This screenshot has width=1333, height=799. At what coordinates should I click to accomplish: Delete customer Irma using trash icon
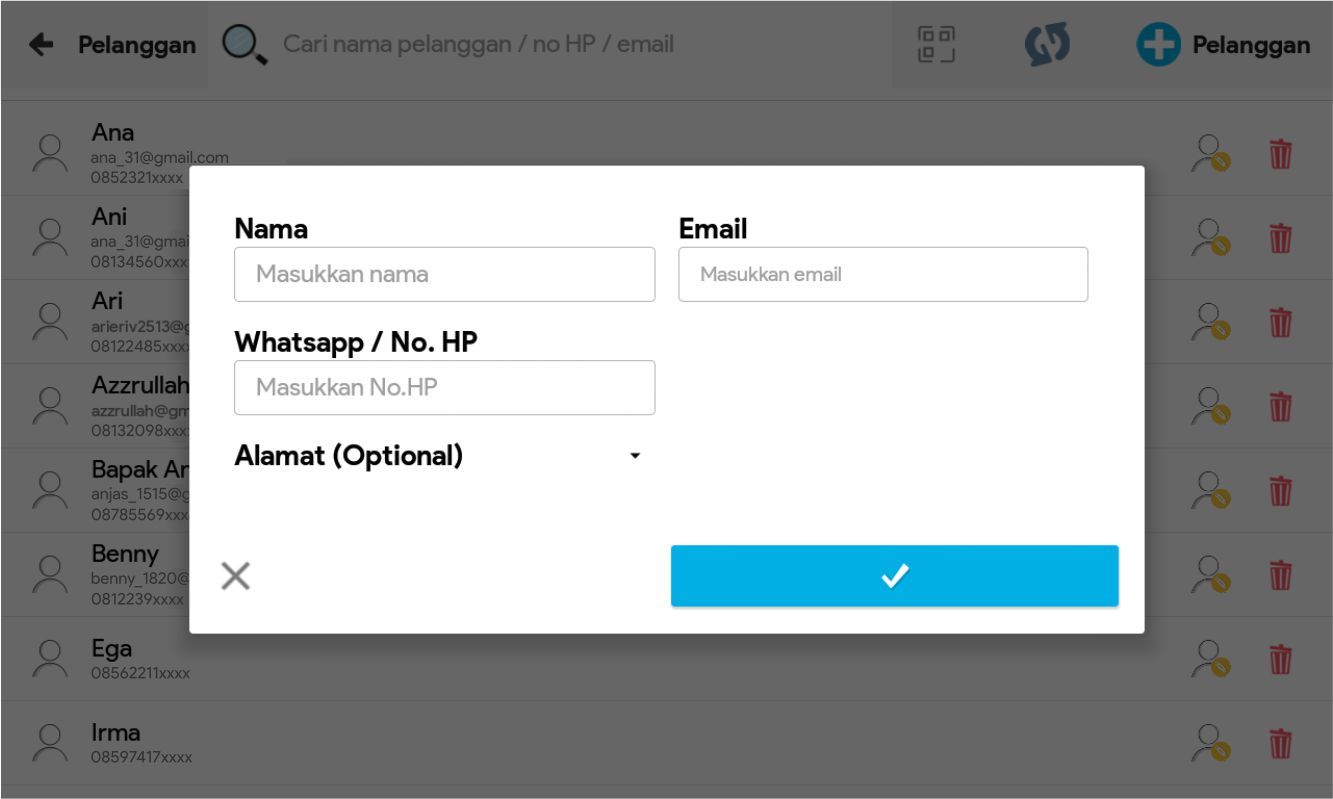coord(1280,743)
